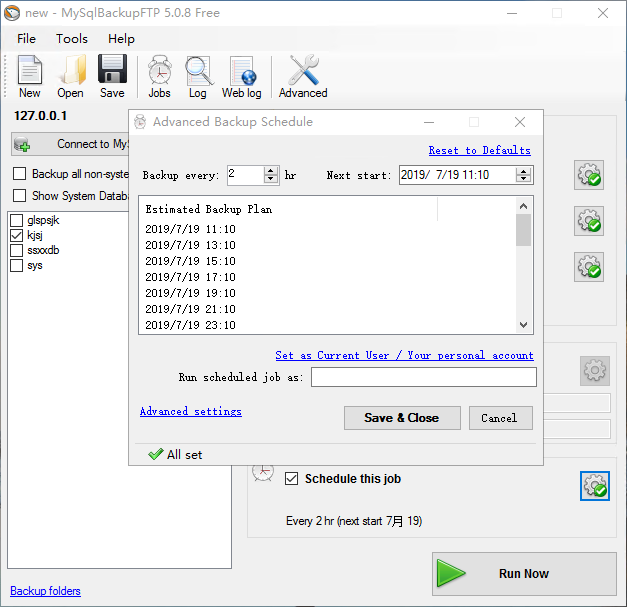Decrease the Next start date-time value
The width and height of the screenshot is (627, 607).
coord(523,179)
